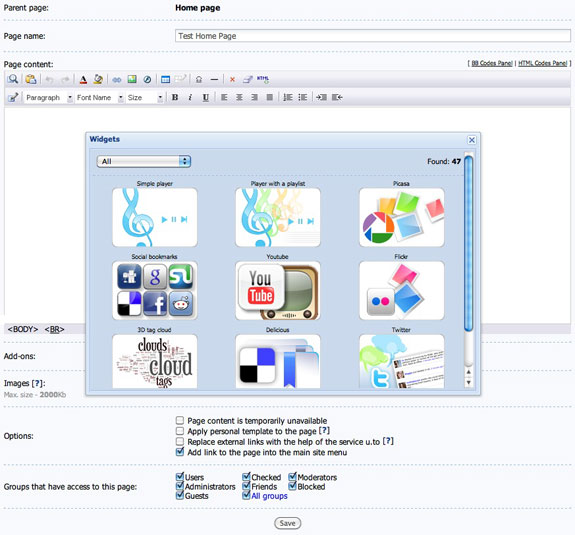The height and width of the screenshot is (535, 575).
Task: Check 'Replace external links' with u.to option
Action: click(x=180, y=441)
